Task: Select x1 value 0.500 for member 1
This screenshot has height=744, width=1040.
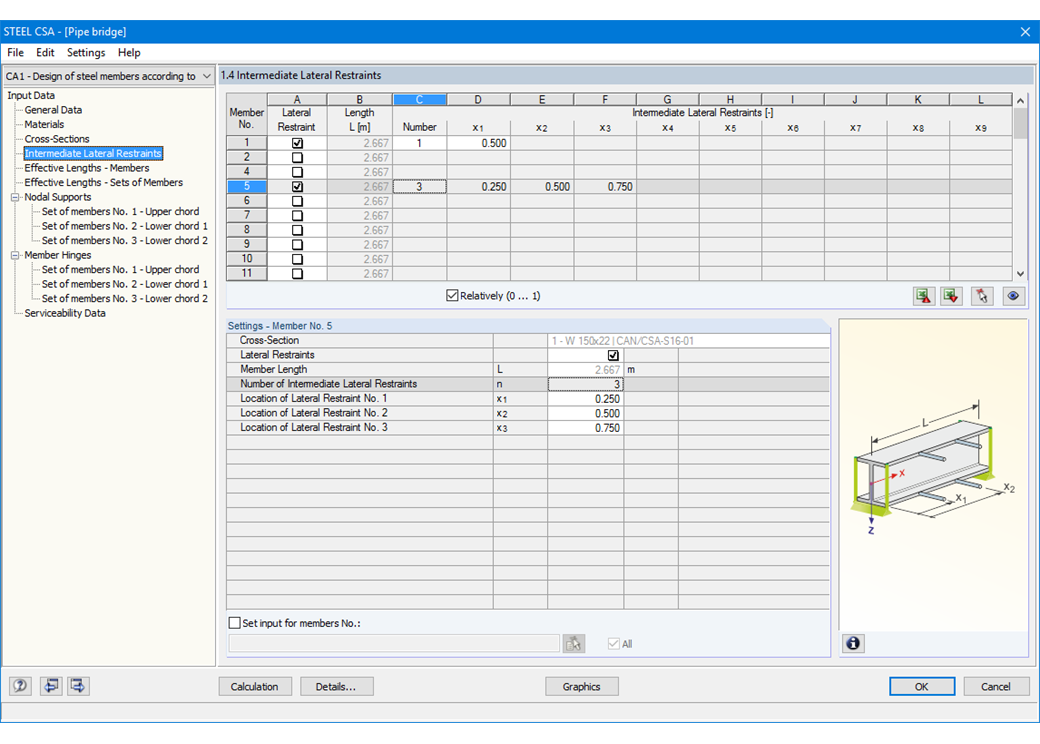Action: coord(478,143)
